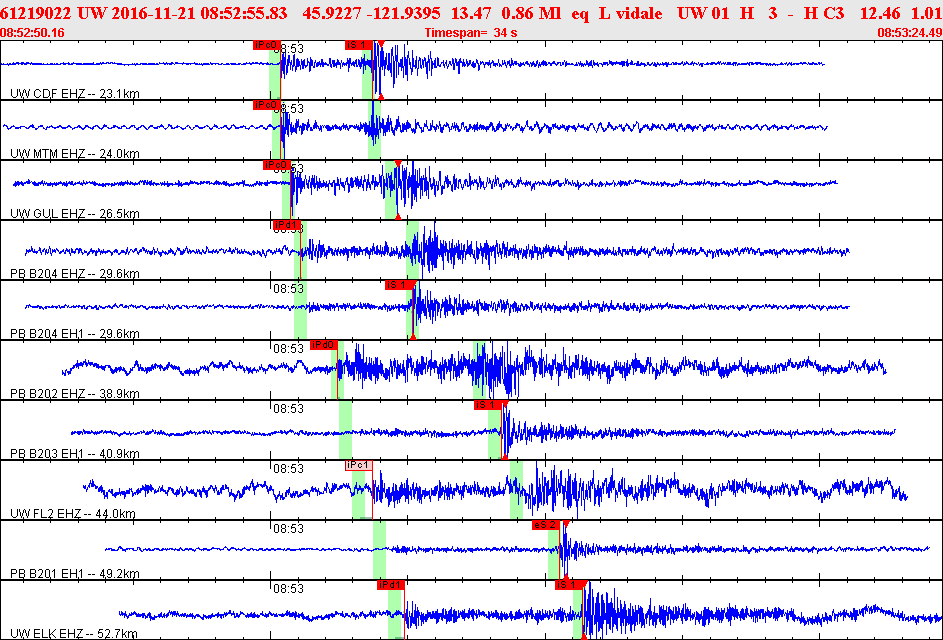Click the S pick flag on UW ELK trace
This screenshot has width=943, height=640.
pyautogui.click(x=568, y=585)
